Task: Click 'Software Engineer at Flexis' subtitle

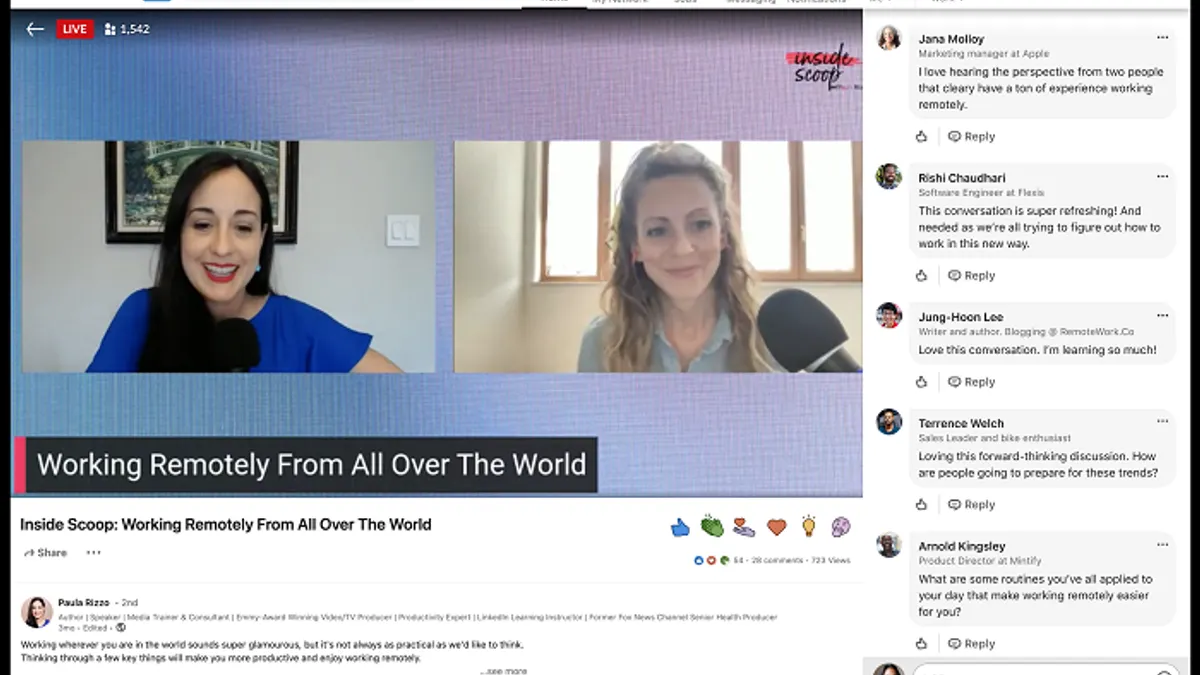Action: (981, 193)
